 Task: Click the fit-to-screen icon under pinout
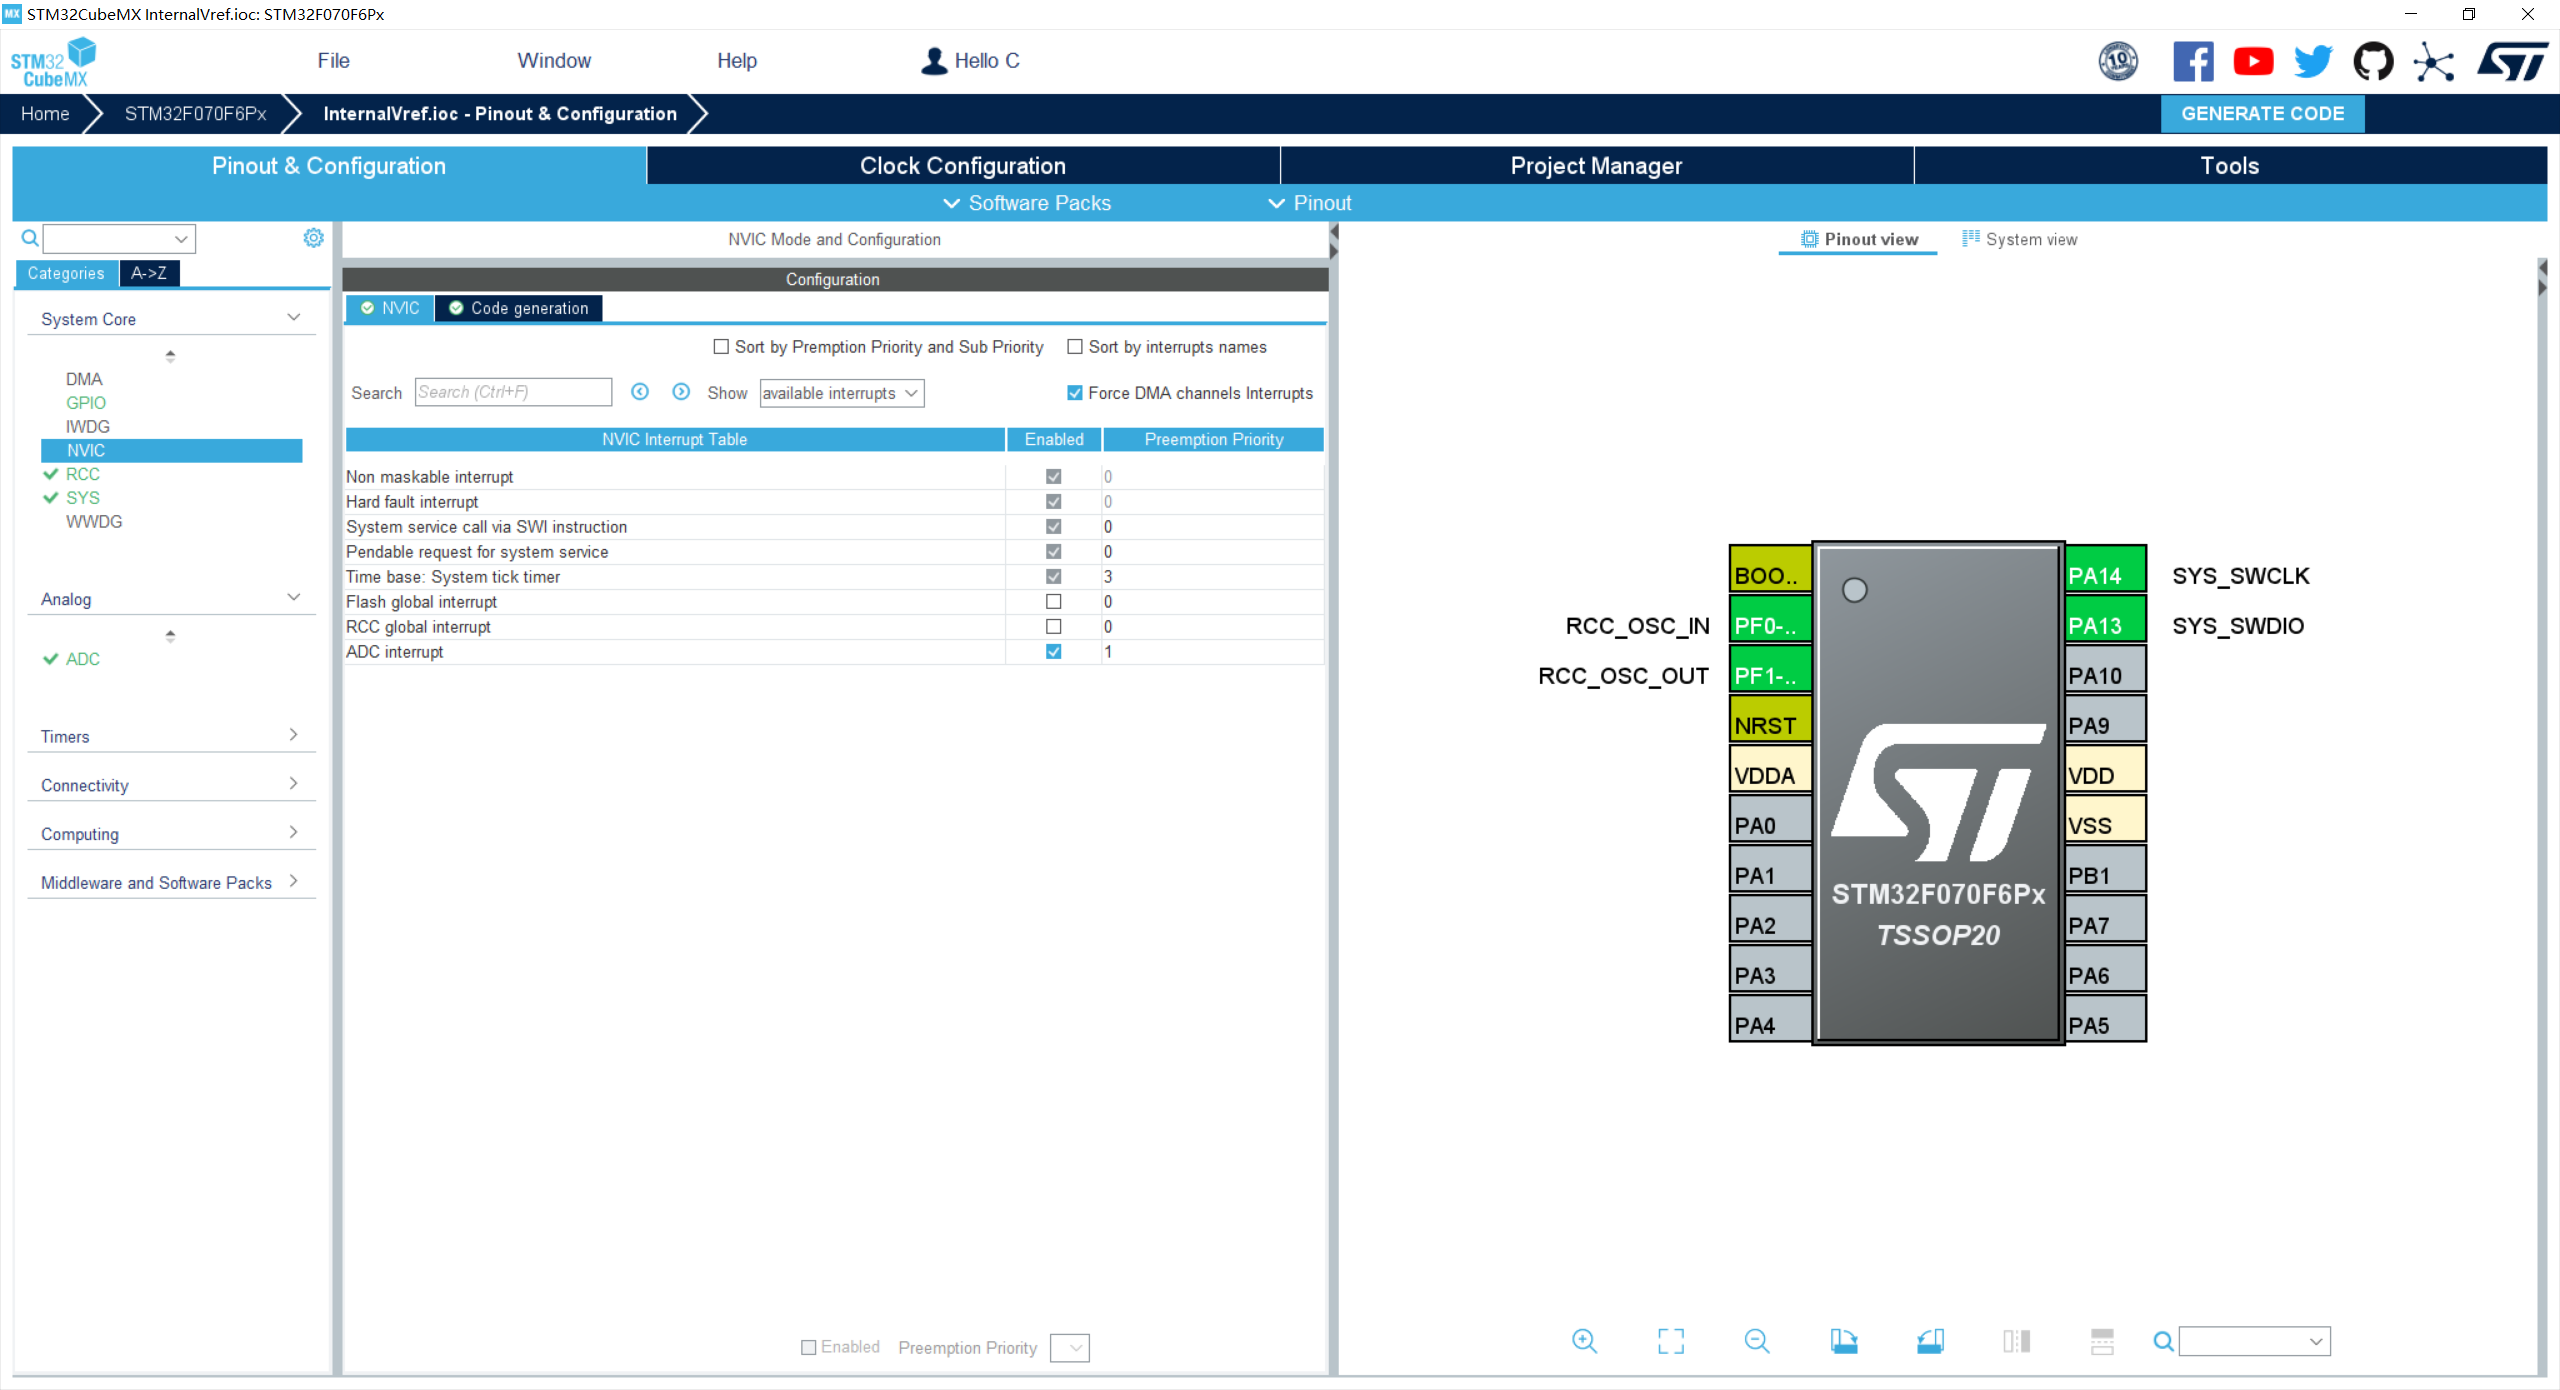pyautogui.click(x=1670, y=1341)
